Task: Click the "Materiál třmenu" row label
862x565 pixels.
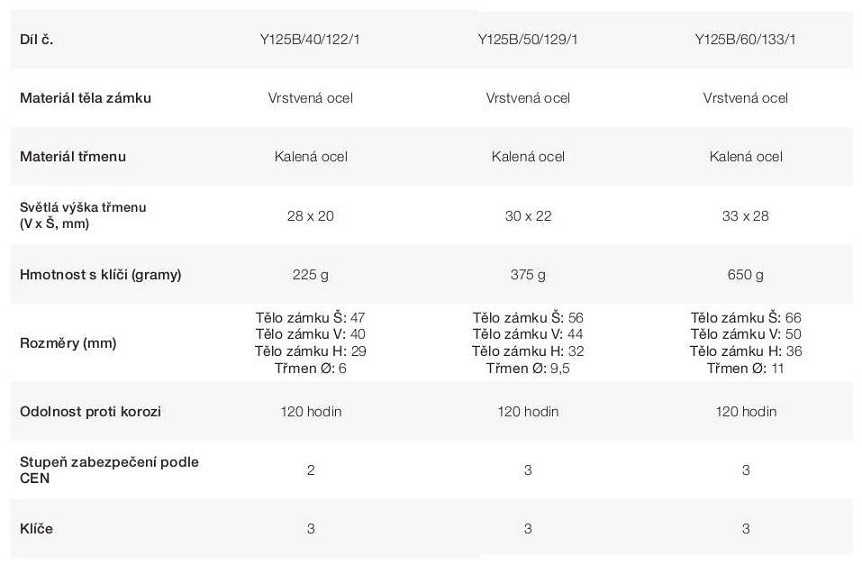Action: 73,156
